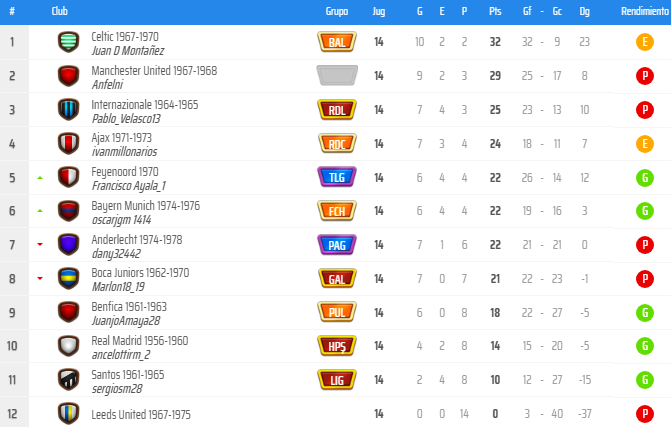671x427 pixels.
Task: Click the PAG group badge for Anderlecht
Action: tap(337, 245)
